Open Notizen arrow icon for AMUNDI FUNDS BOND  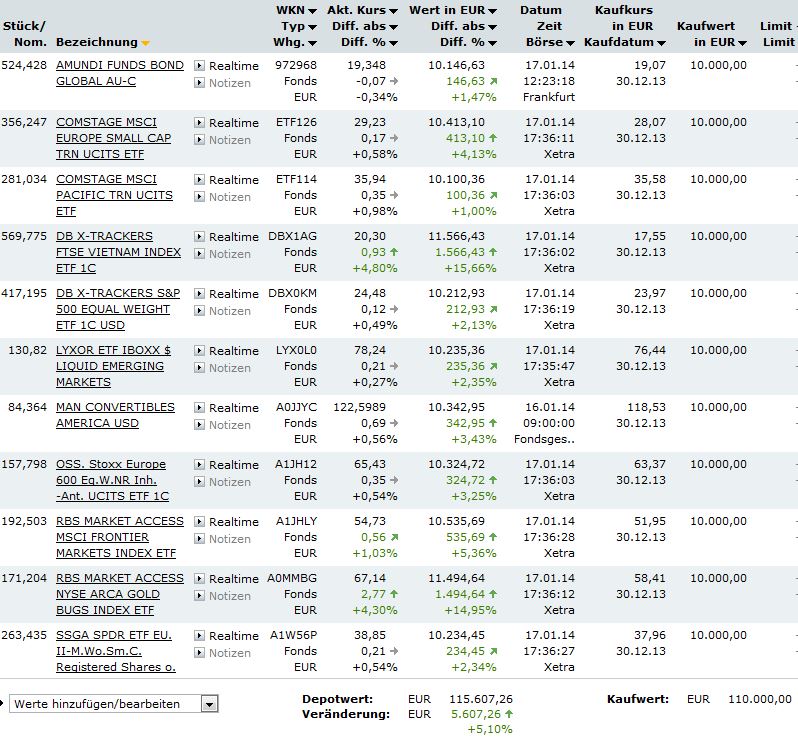(x=200, y=82)
